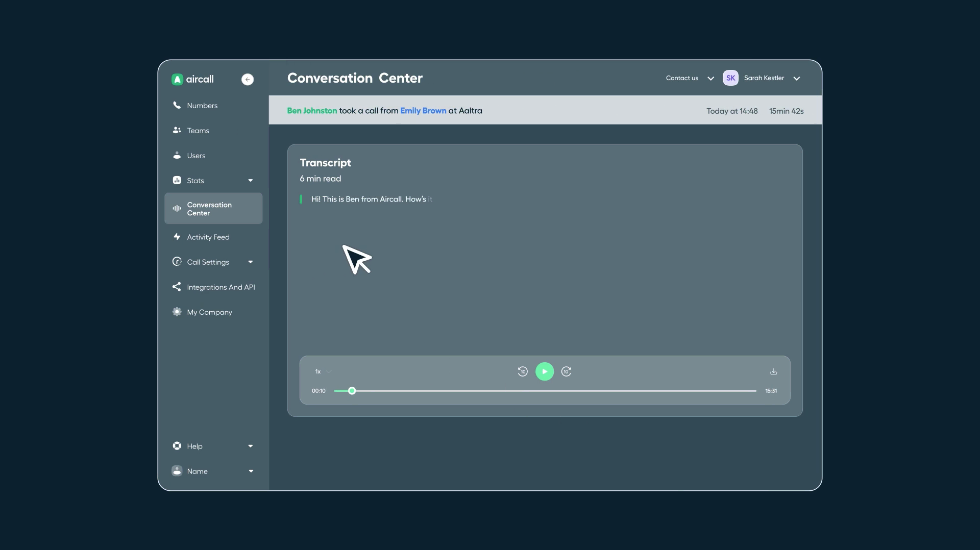Click the audio progress slider handle
This screenshot has height=550, width=980.
(x=352, y=391)
